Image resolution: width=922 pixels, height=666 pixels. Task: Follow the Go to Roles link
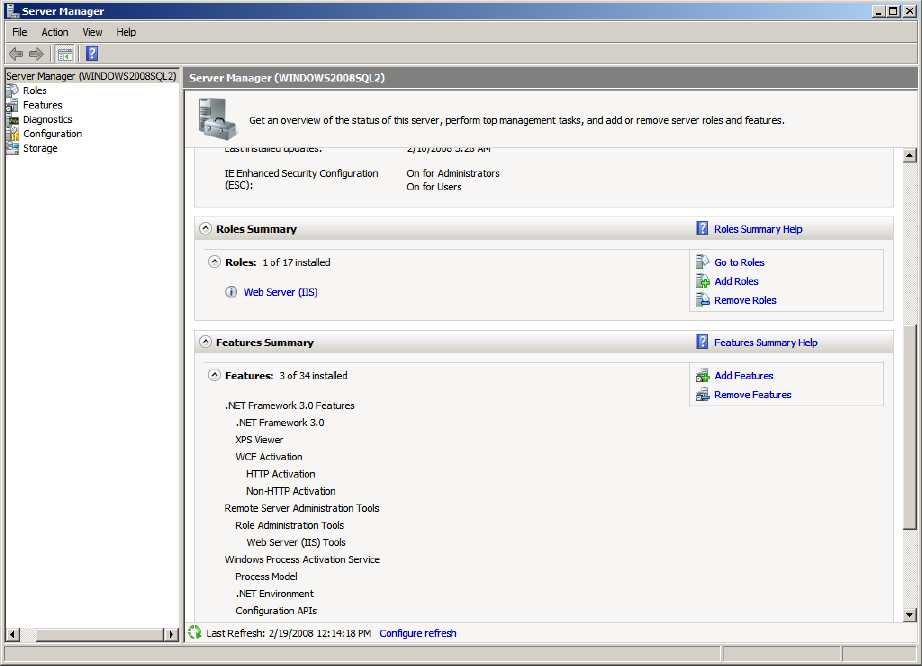coord(739,263)
